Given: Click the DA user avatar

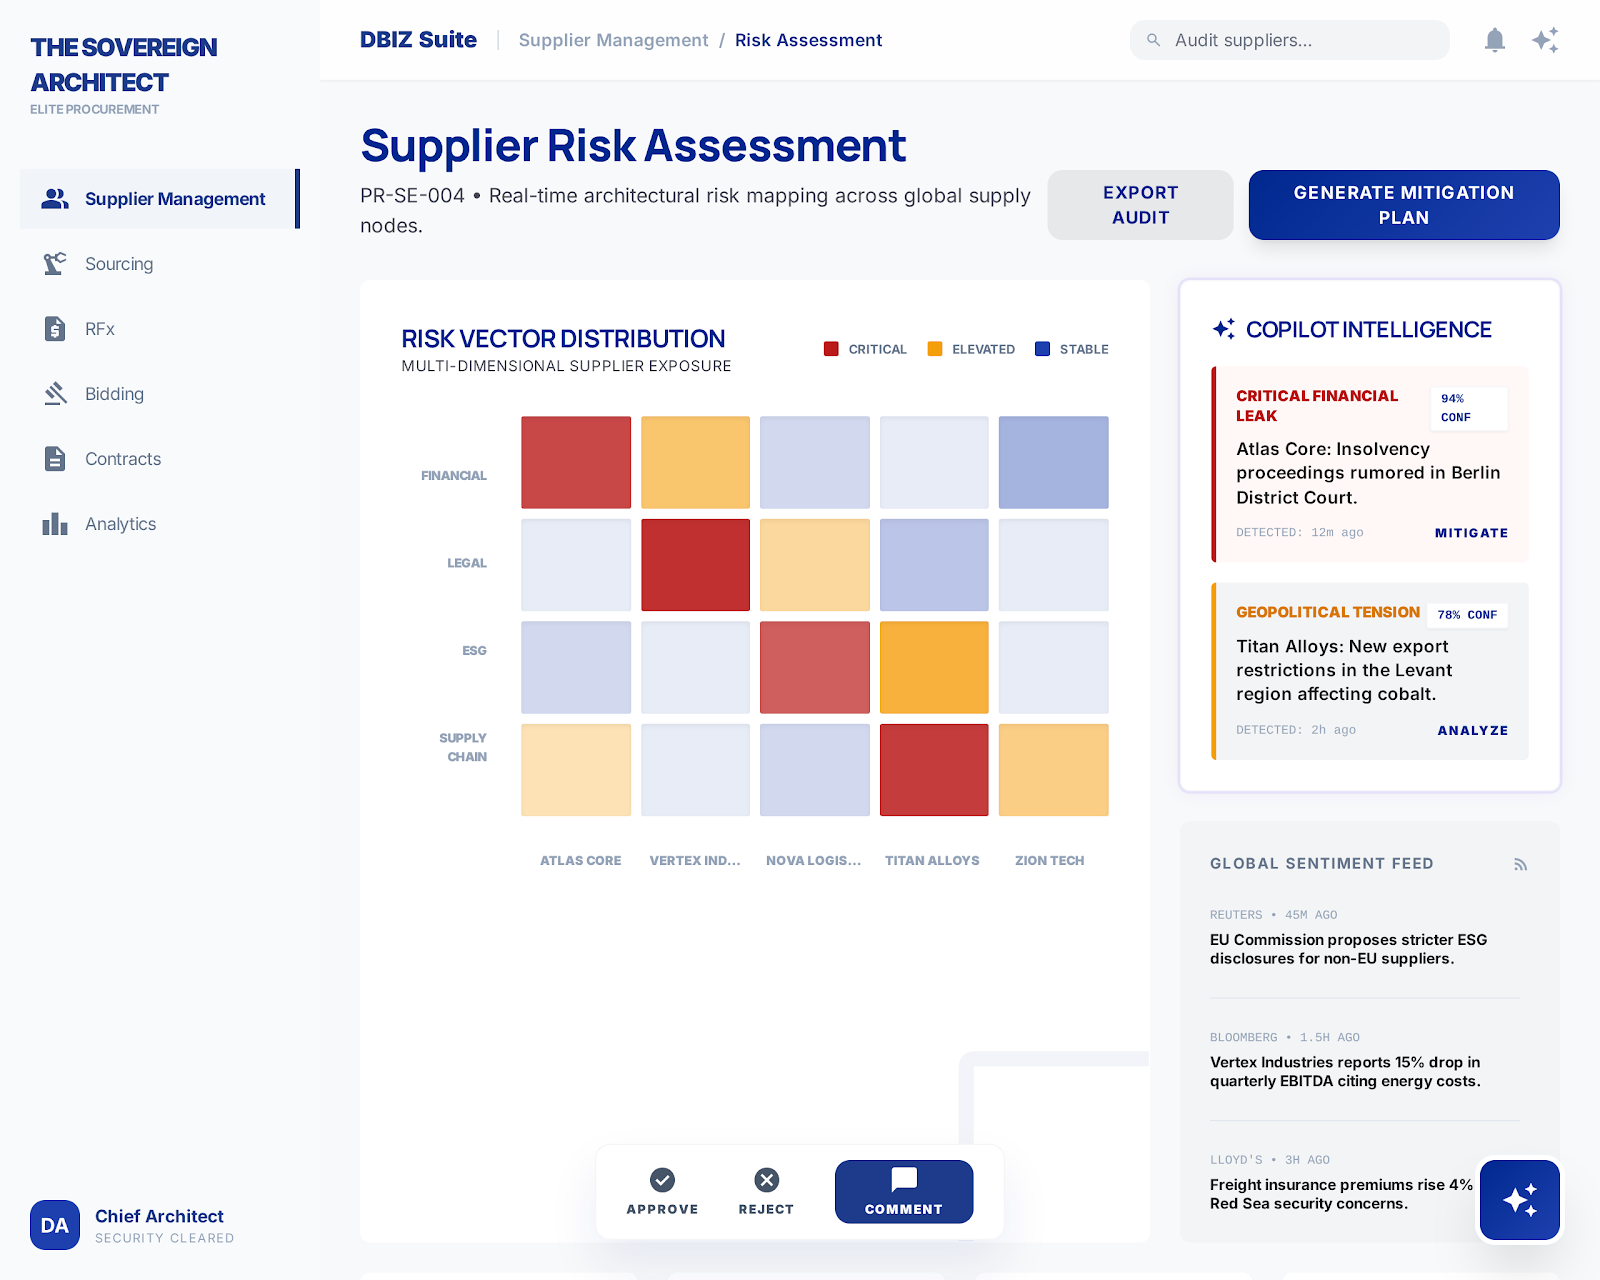Looking at the screenshot, I should (55, 1225).
